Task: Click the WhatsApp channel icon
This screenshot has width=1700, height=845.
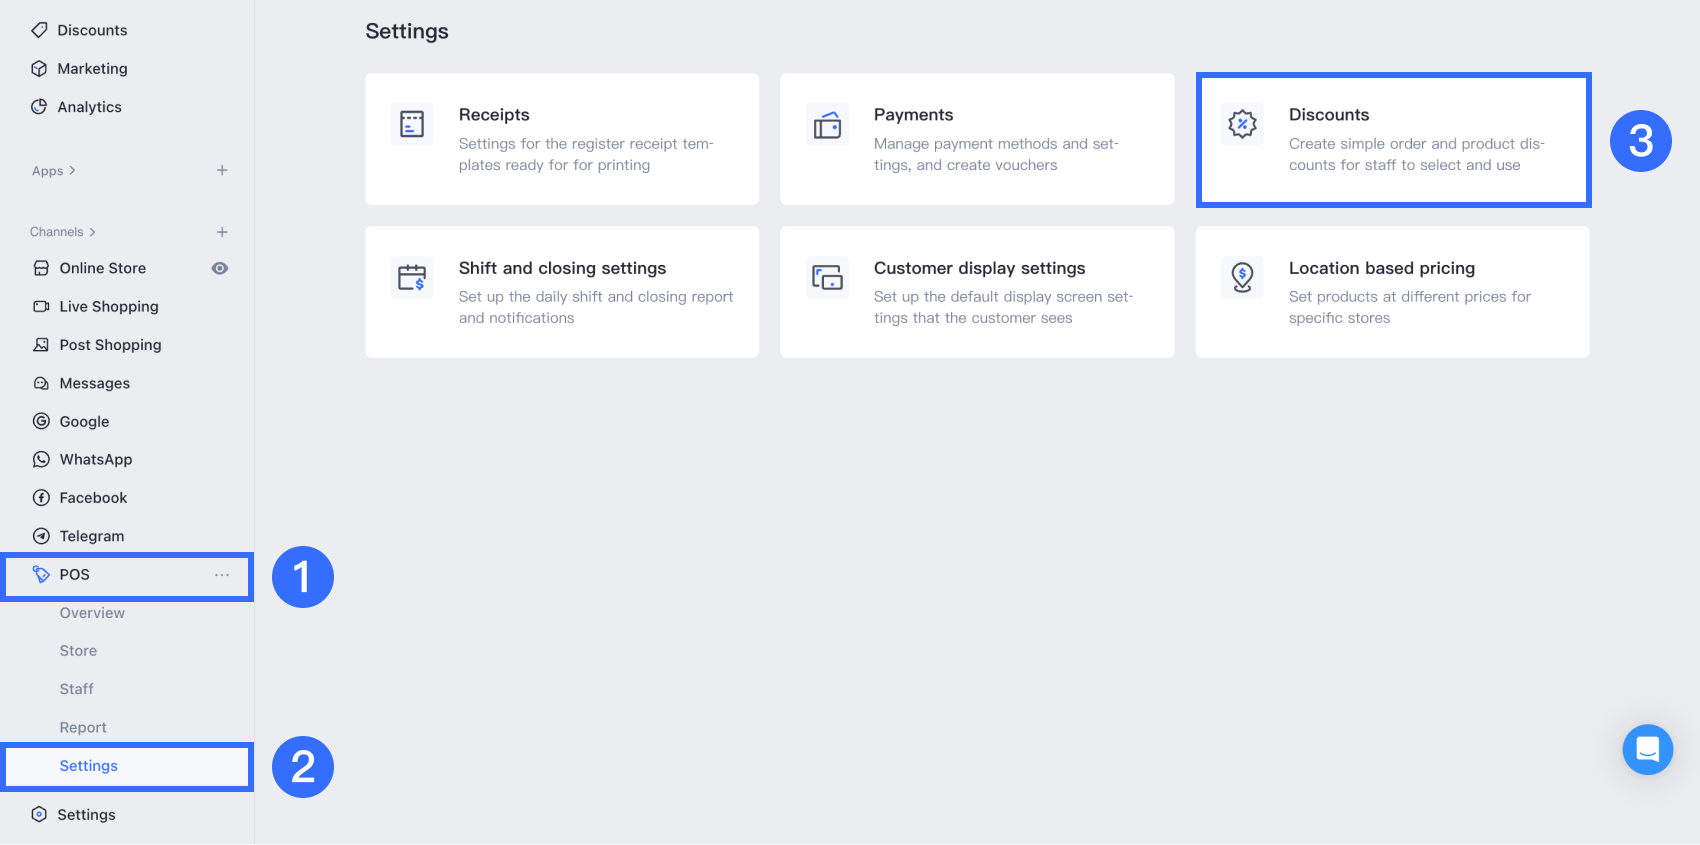Action: [41, 459]
